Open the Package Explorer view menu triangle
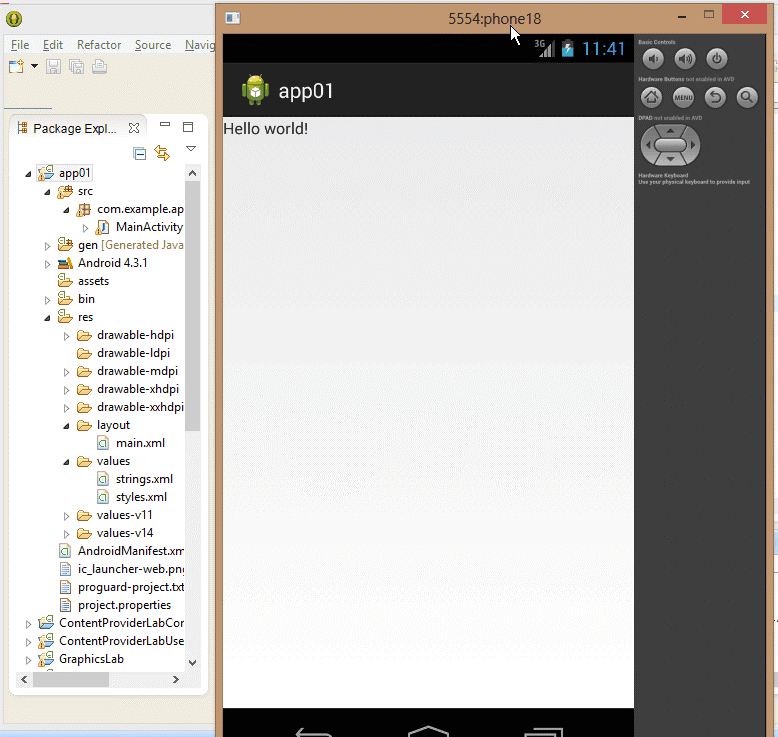Image resolution: width=778 pixels, height=737 pixels. click(191, 149)
